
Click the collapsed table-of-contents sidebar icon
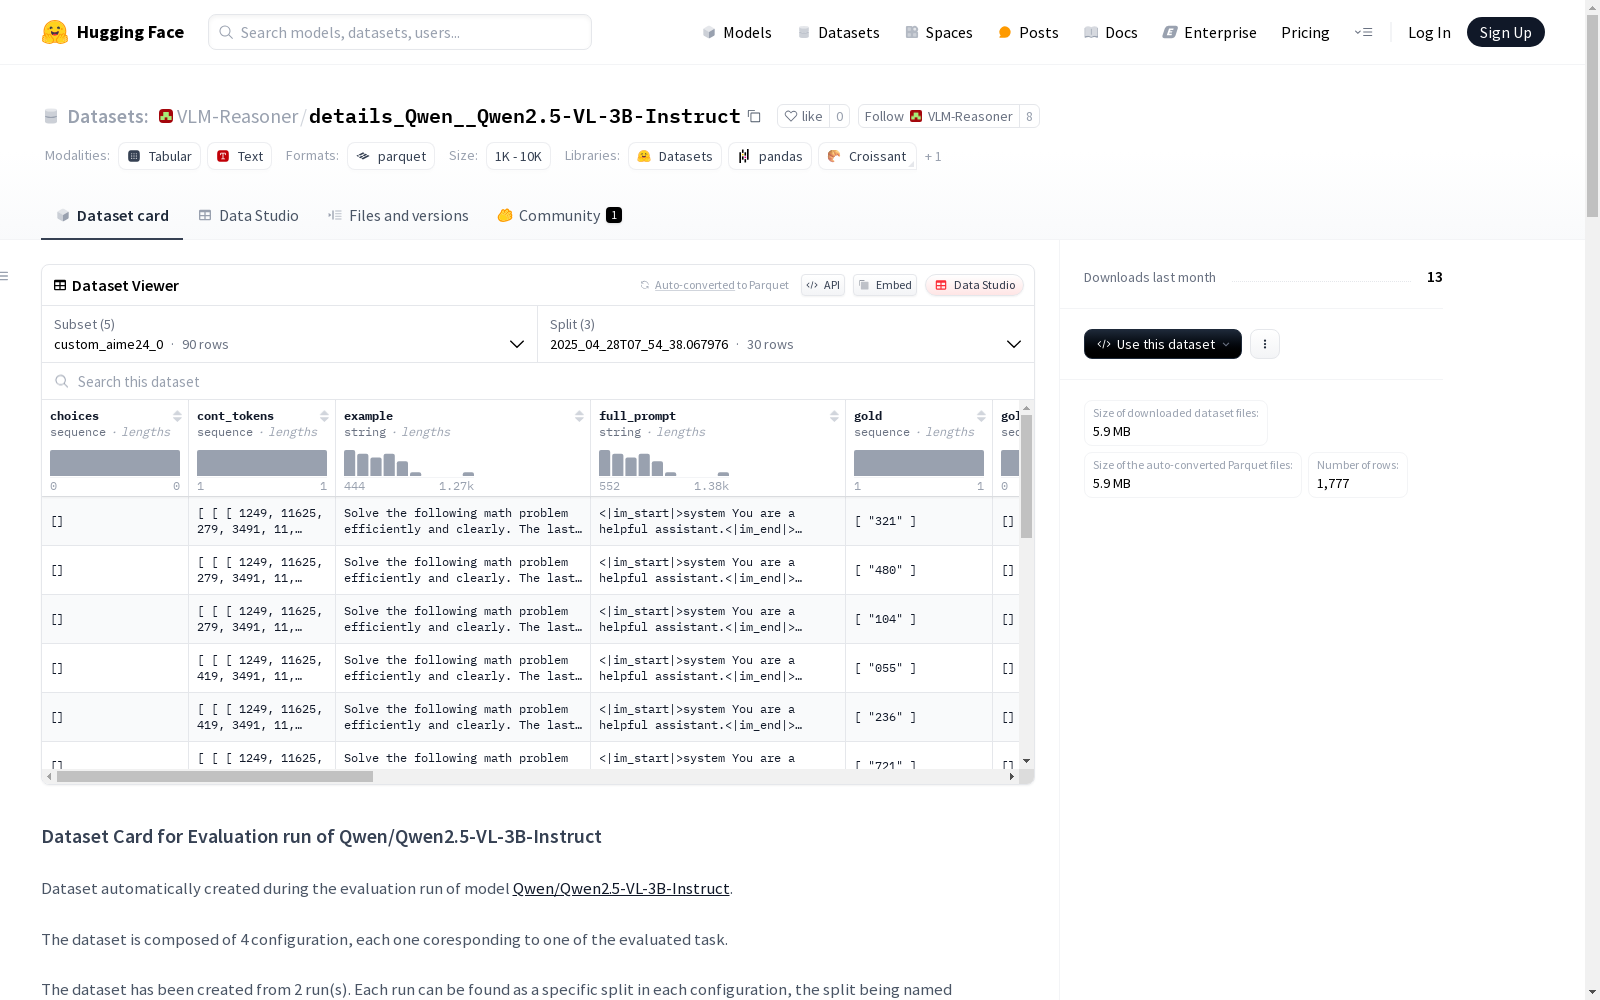[x=5, y=276]
